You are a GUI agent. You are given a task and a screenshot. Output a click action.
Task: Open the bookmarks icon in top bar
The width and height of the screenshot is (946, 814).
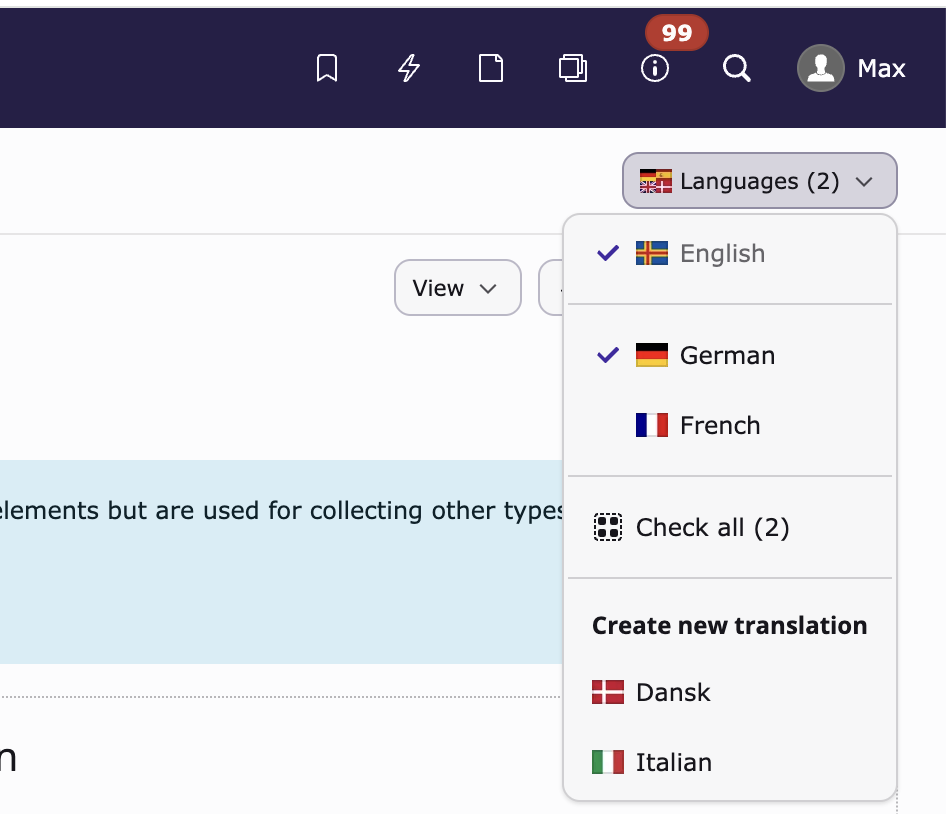pyautogui.click(x=327, y=68)
